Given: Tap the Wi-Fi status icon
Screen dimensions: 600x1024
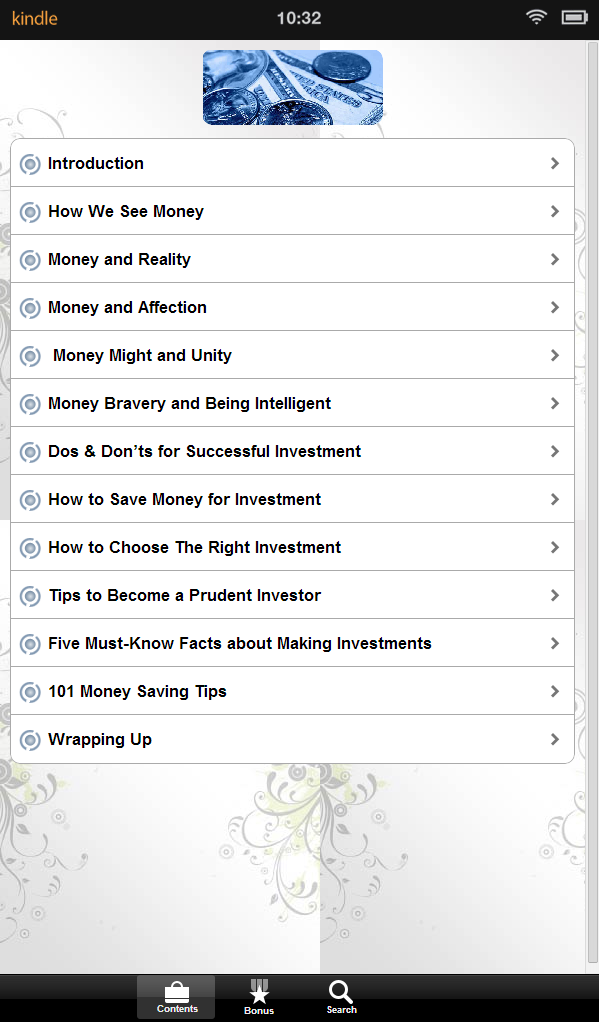Looking at the screenshot, I should click(x=536, y=17).
